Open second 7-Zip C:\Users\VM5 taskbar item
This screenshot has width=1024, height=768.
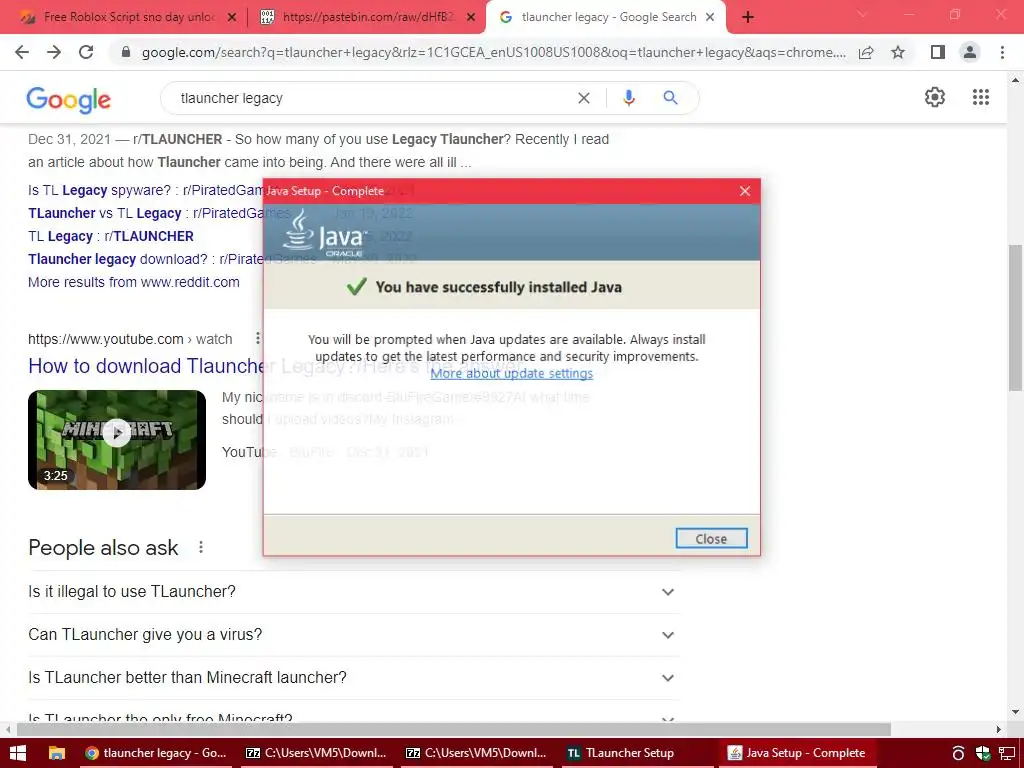click(x=475, y=753)
